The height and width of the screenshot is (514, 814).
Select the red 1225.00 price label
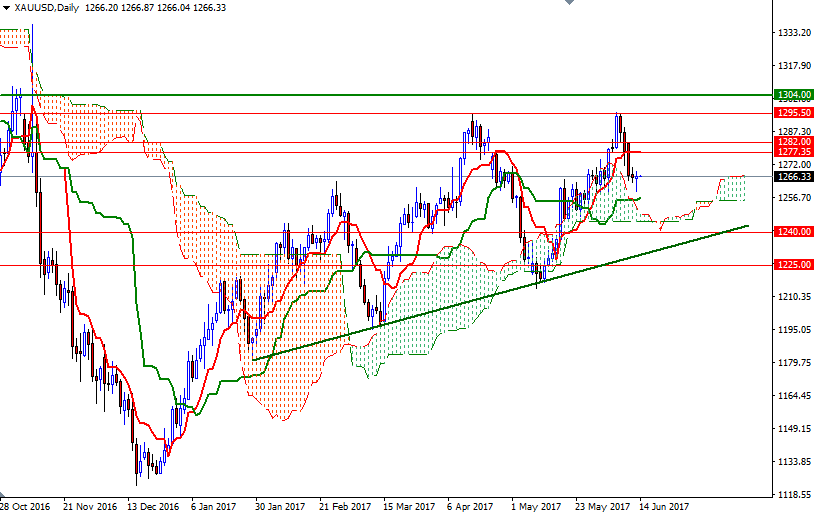pyautogui.click(x=792, y=265)
